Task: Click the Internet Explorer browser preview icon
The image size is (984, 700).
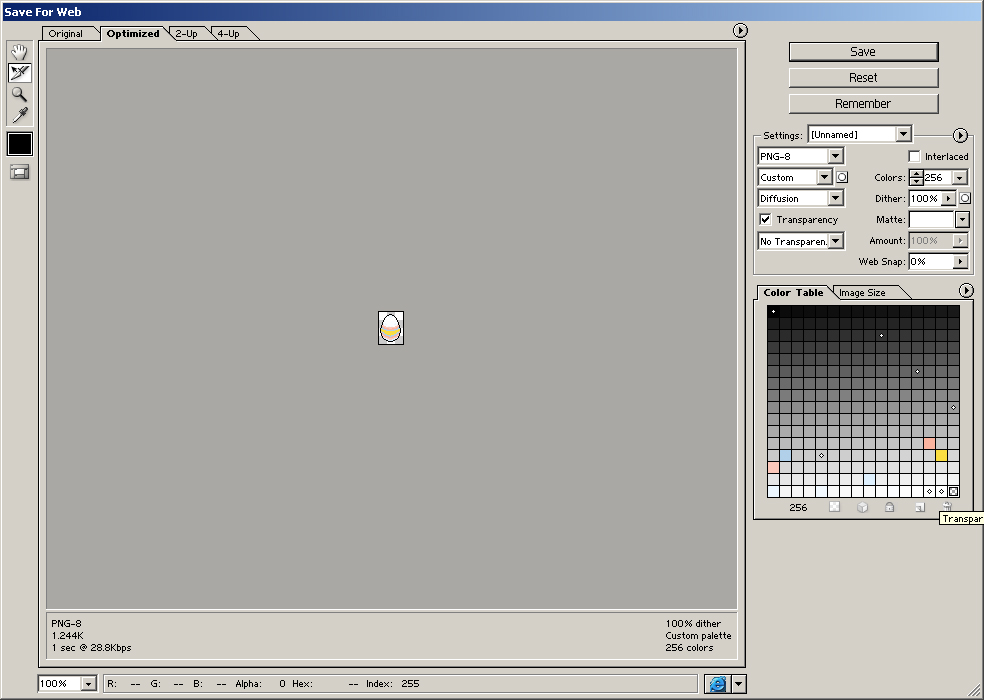Action: pos(717,684)
